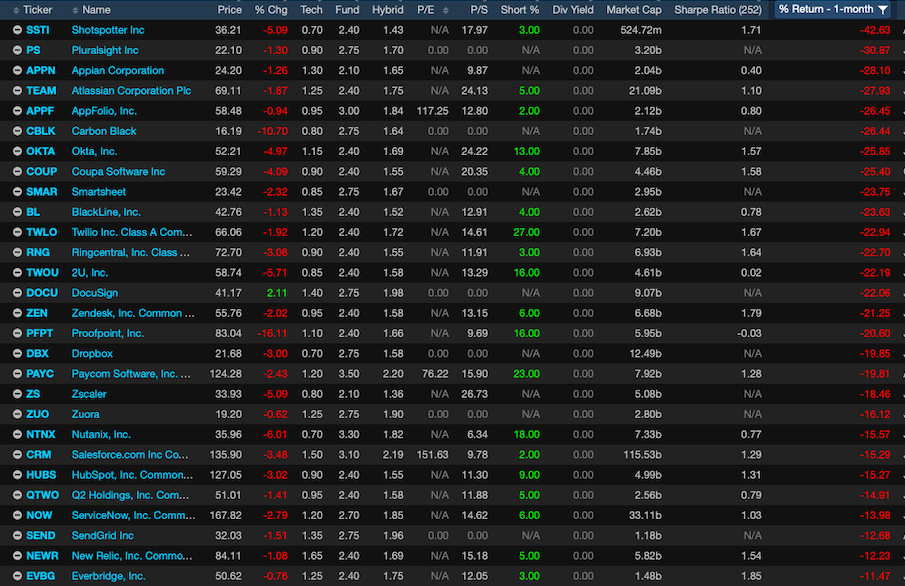This screenshot has width=905, height=586.
Task: Remove PAYC using its minus icon
Action: (x=17, y=374)
